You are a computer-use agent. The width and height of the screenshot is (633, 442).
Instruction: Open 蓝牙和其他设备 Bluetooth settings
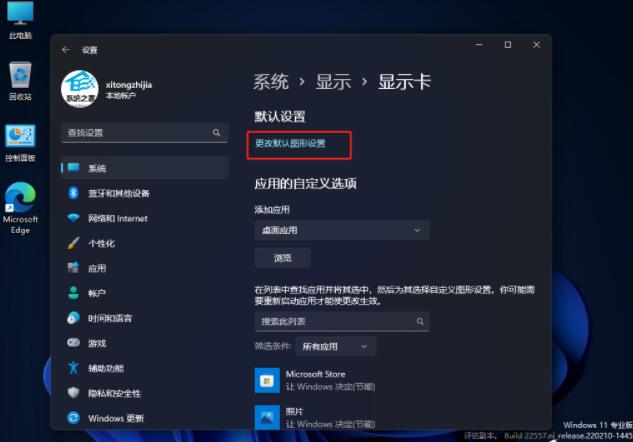pos(118,193)
